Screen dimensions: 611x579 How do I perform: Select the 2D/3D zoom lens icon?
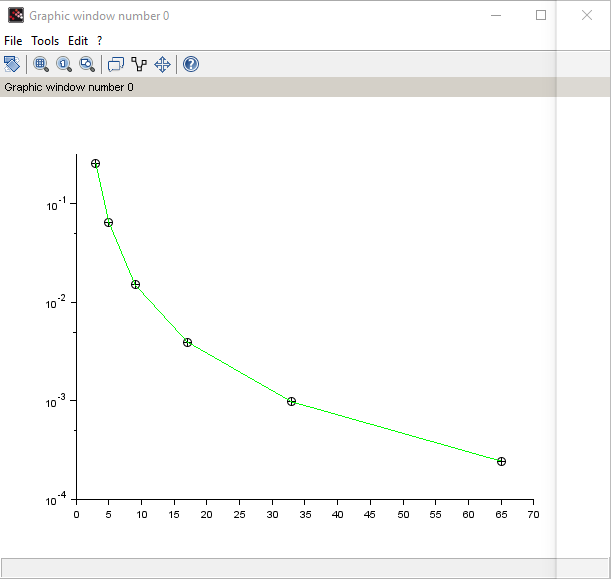pos(87,64)
